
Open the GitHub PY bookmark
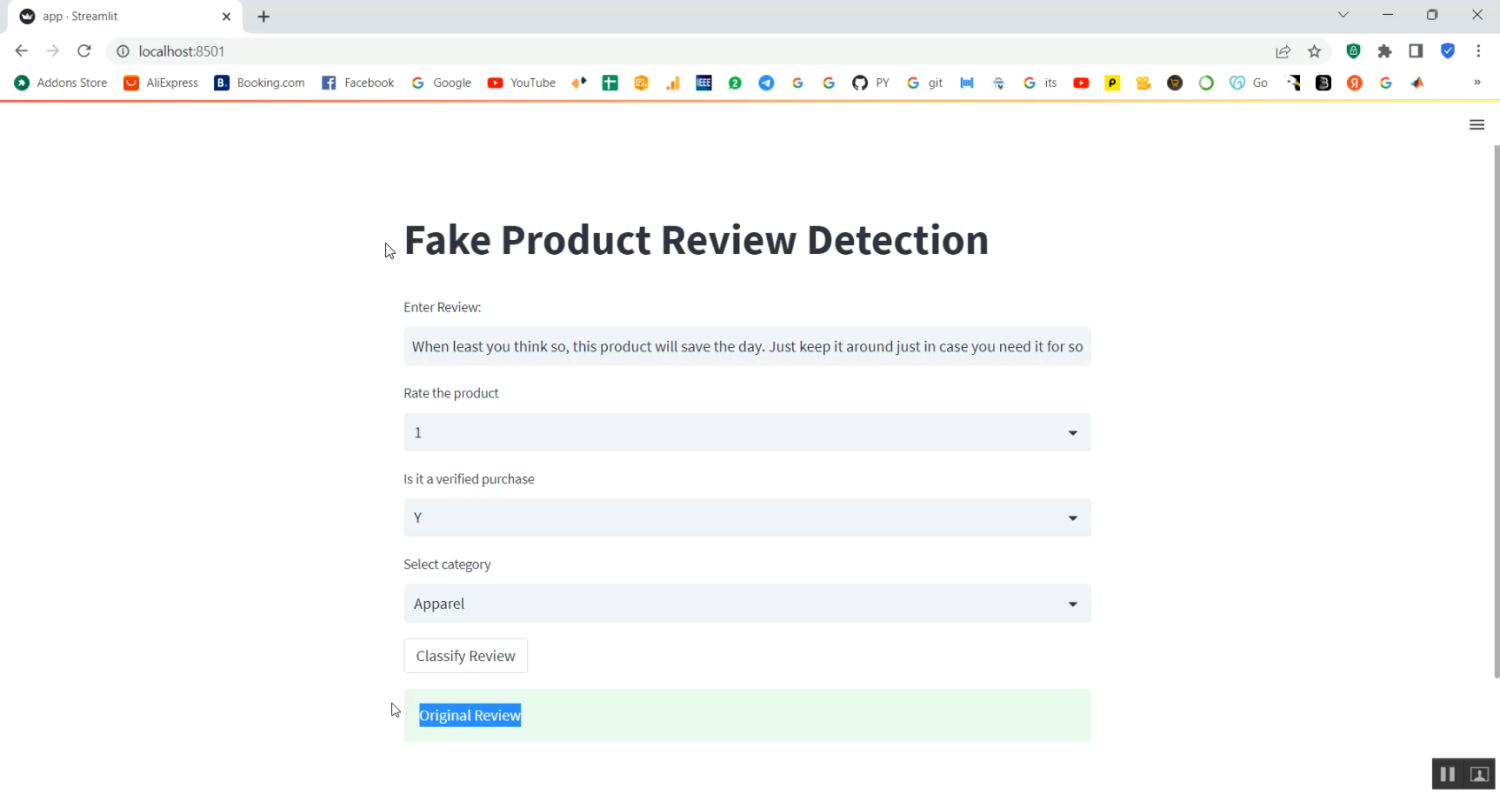(870, 83)
